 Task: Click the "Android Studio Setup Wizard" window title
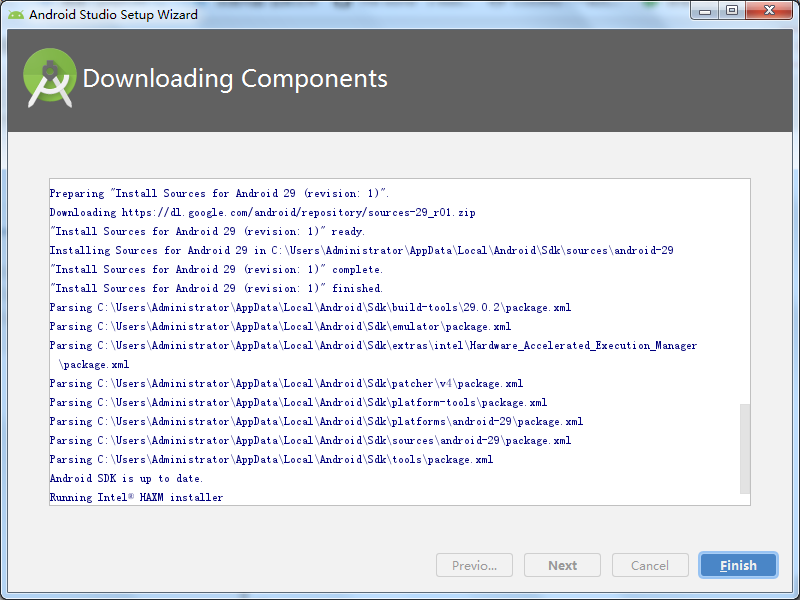[113, 14]
